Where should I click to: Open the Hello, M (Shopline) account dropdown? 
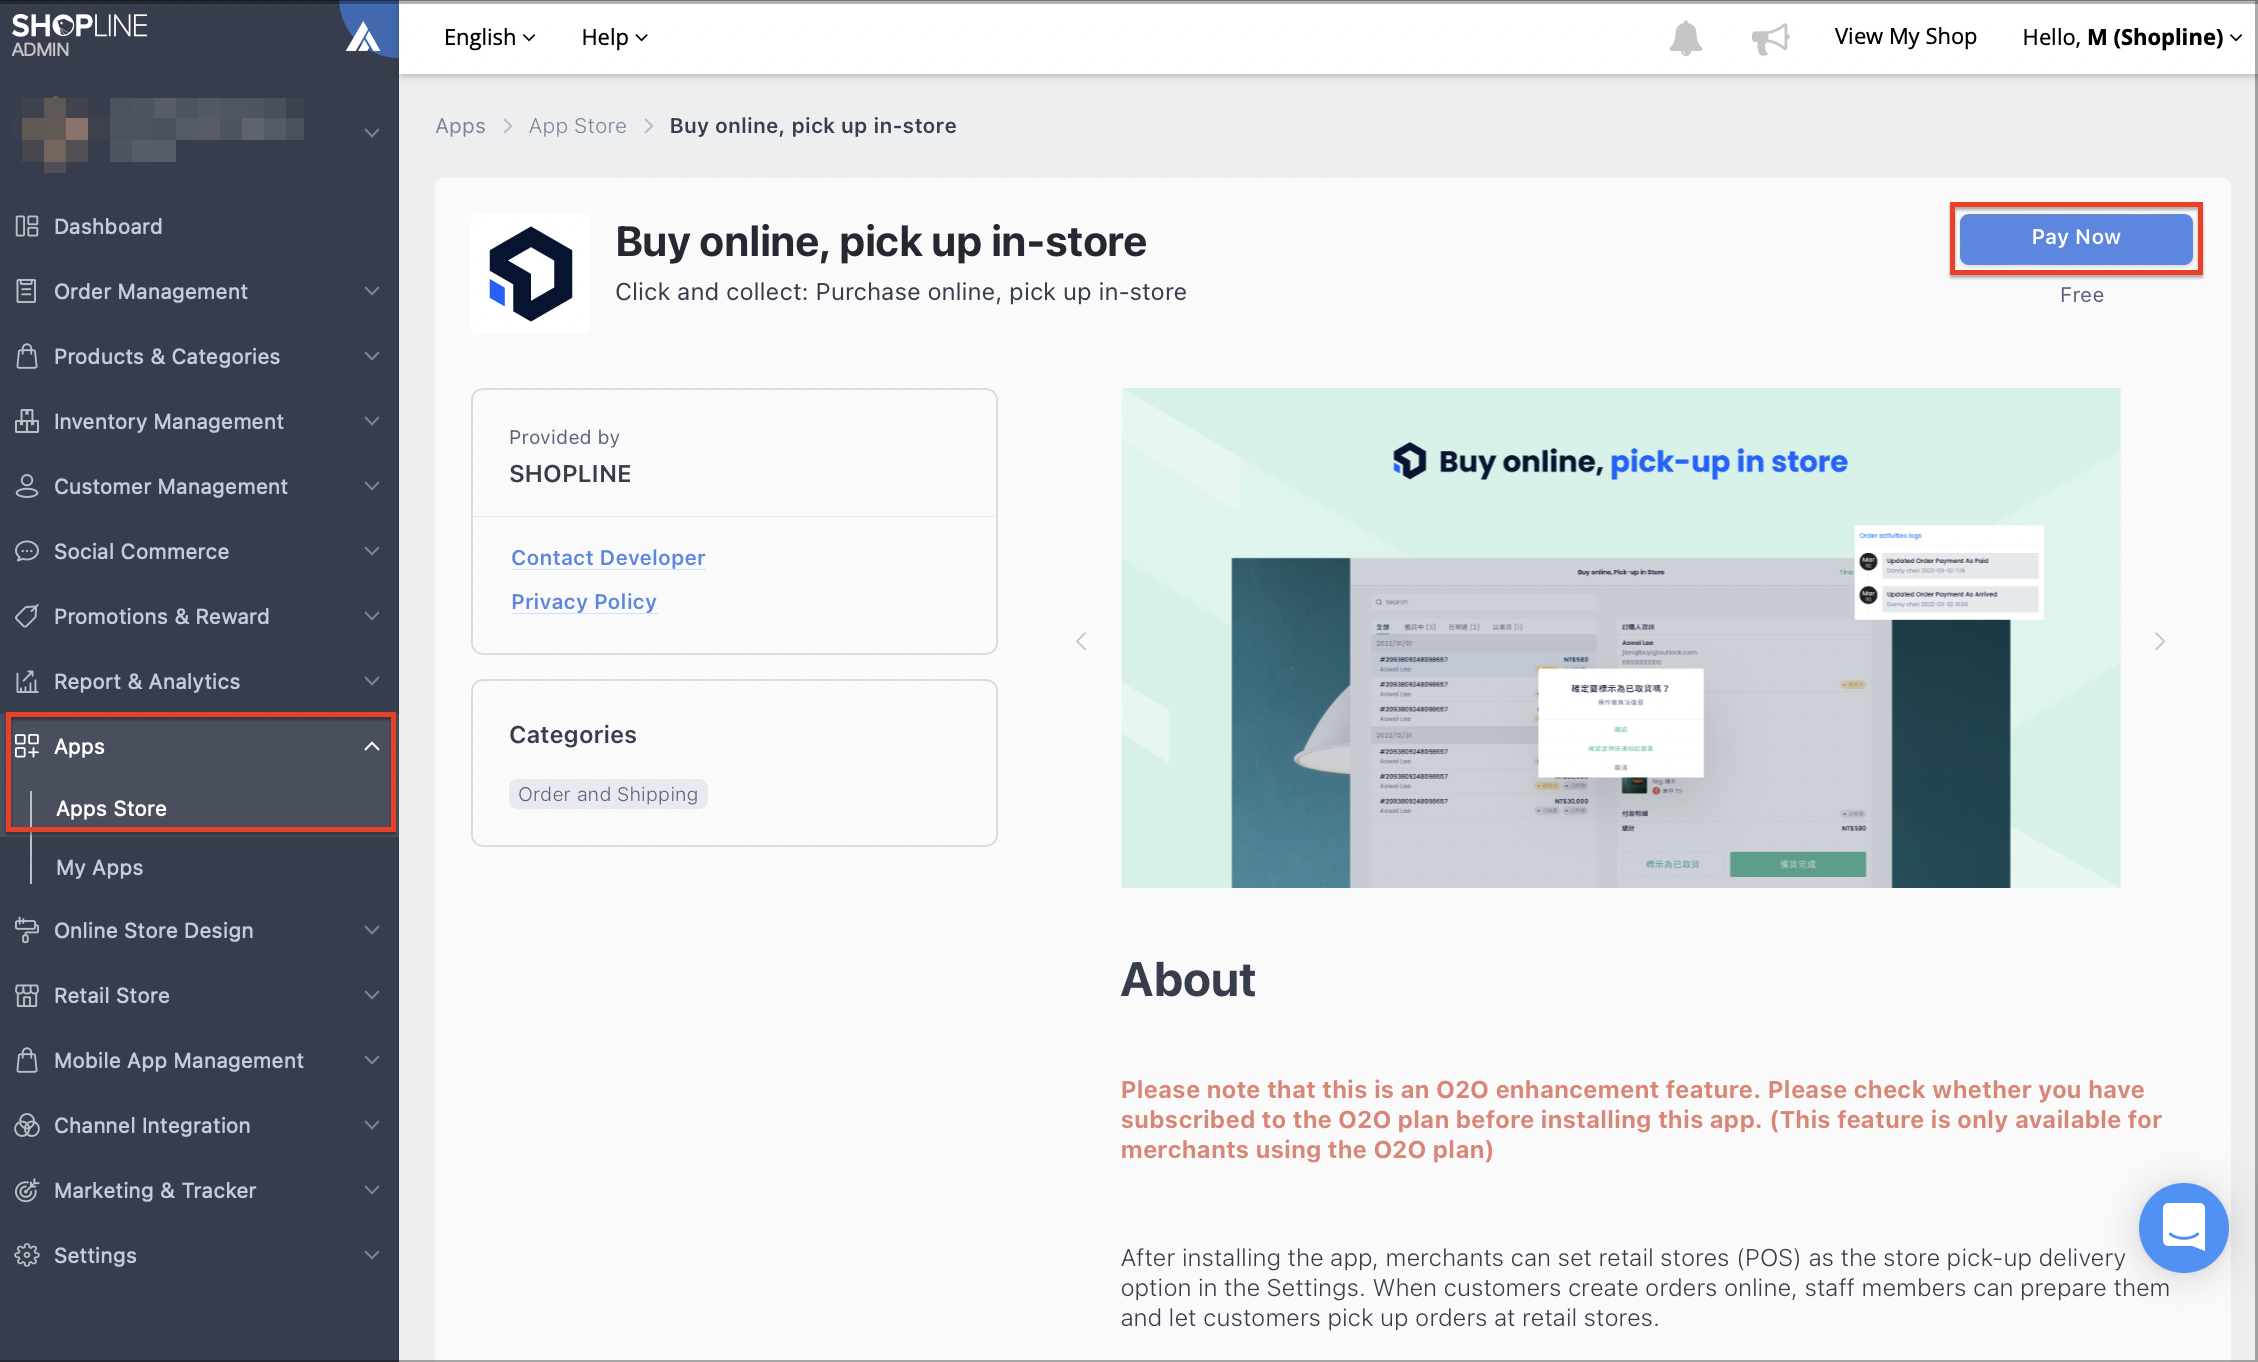[x=2131, y=37]
